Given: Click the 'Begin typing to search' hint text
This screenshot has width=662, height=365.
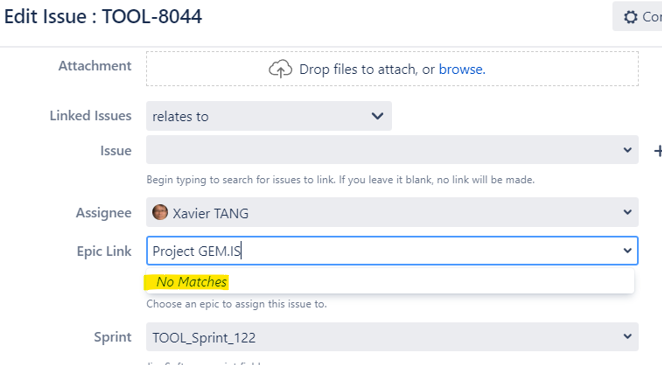Looking at the screenshot, I should tap(341, 180).
